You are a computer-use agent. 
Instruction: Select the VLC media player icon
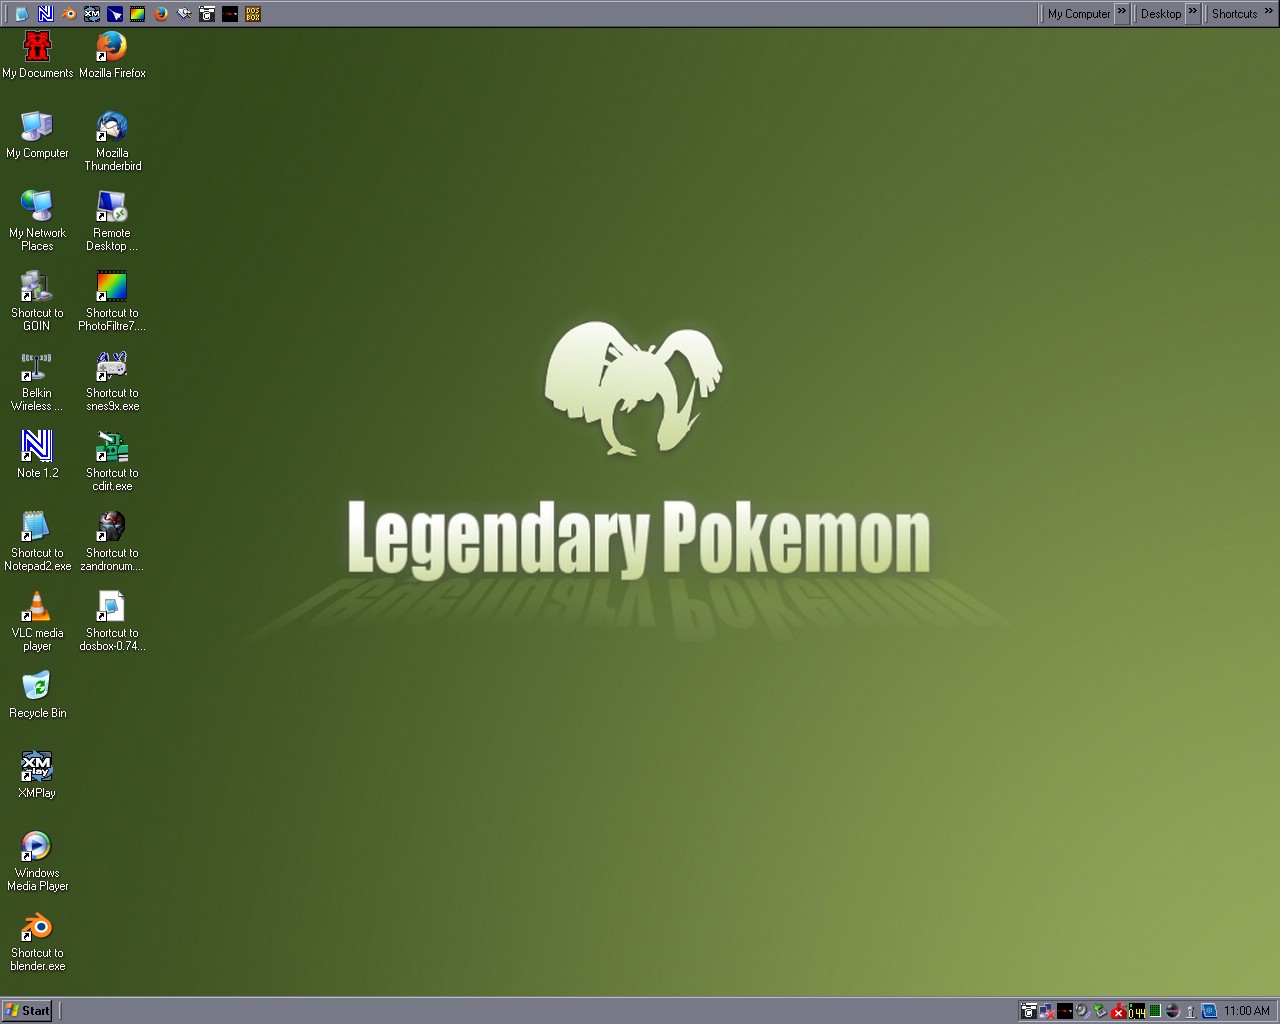pos(37,608)
